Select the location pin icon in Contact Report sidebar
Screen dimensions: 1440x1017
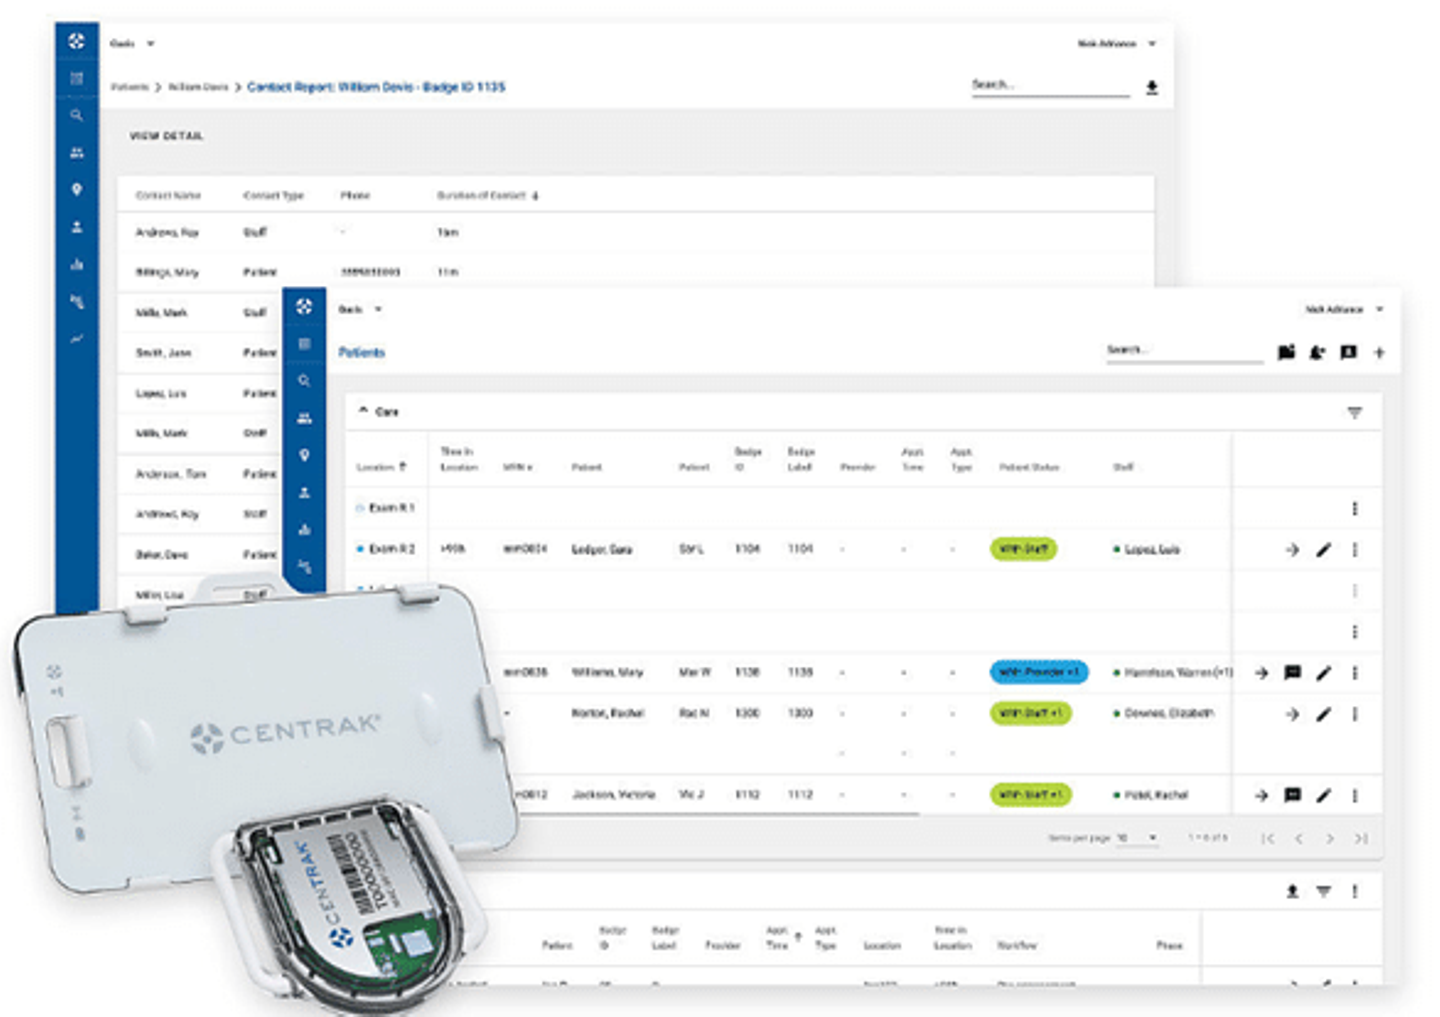pyautogui.click(x=76, y=190)
